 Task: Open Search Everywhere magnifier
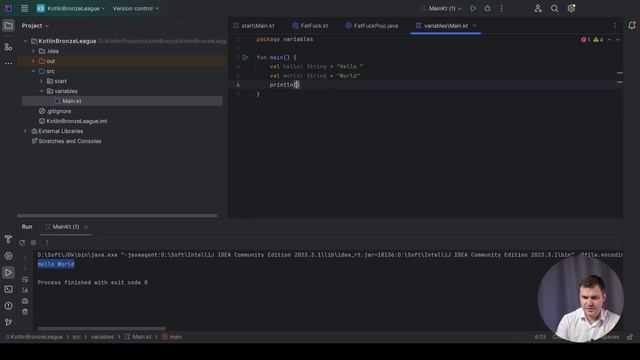pos(555,8)
